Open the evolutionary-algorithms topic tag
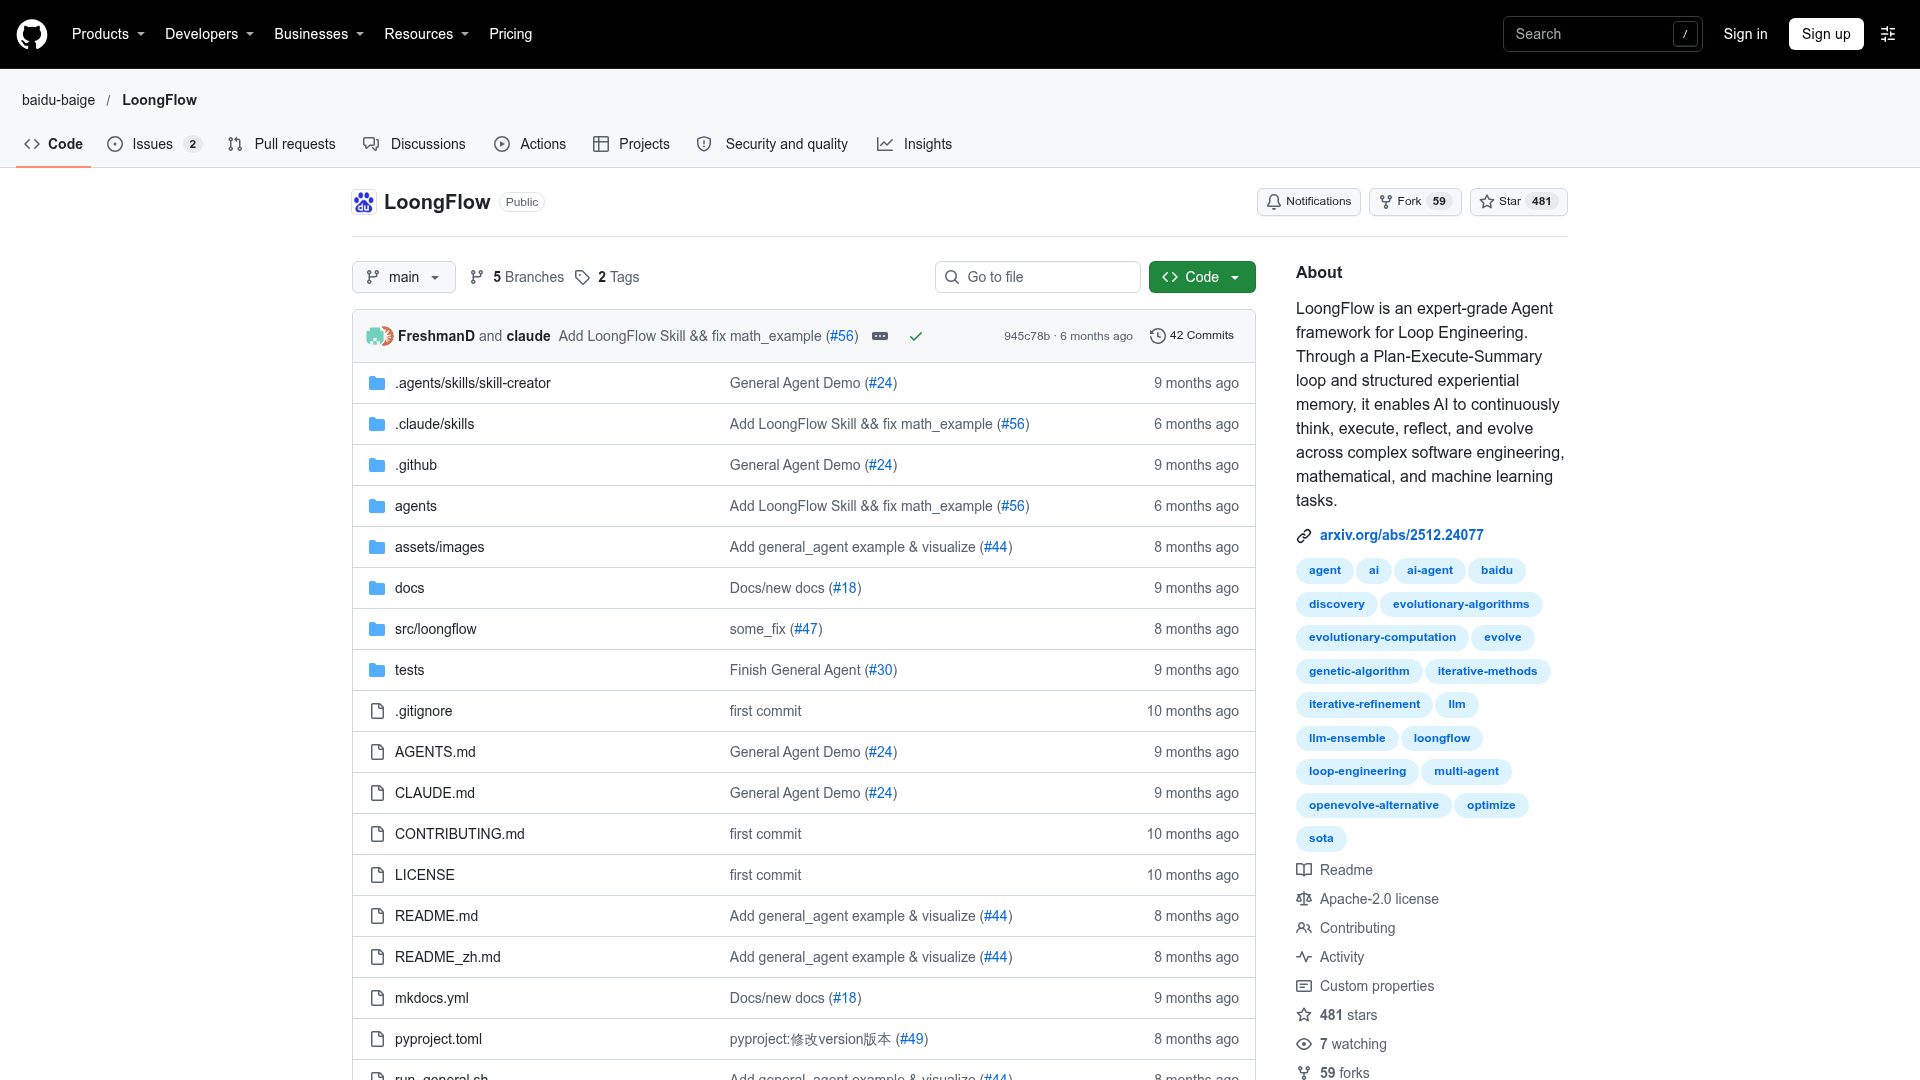This screenshot has width=1920, height=1080. [x=1460, y=604]
